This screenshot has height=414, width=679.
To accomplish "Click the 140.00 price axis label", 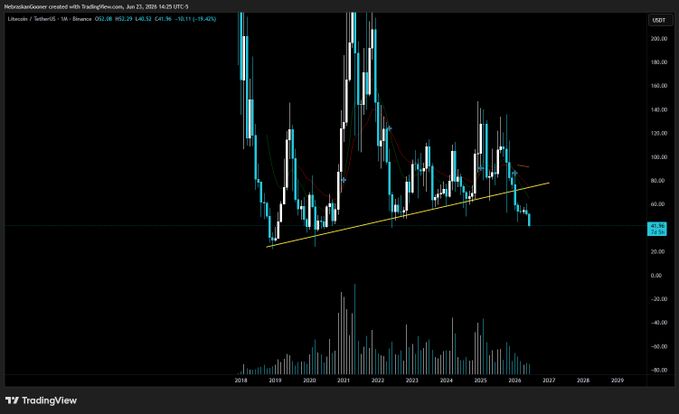I will pos(659,110).
